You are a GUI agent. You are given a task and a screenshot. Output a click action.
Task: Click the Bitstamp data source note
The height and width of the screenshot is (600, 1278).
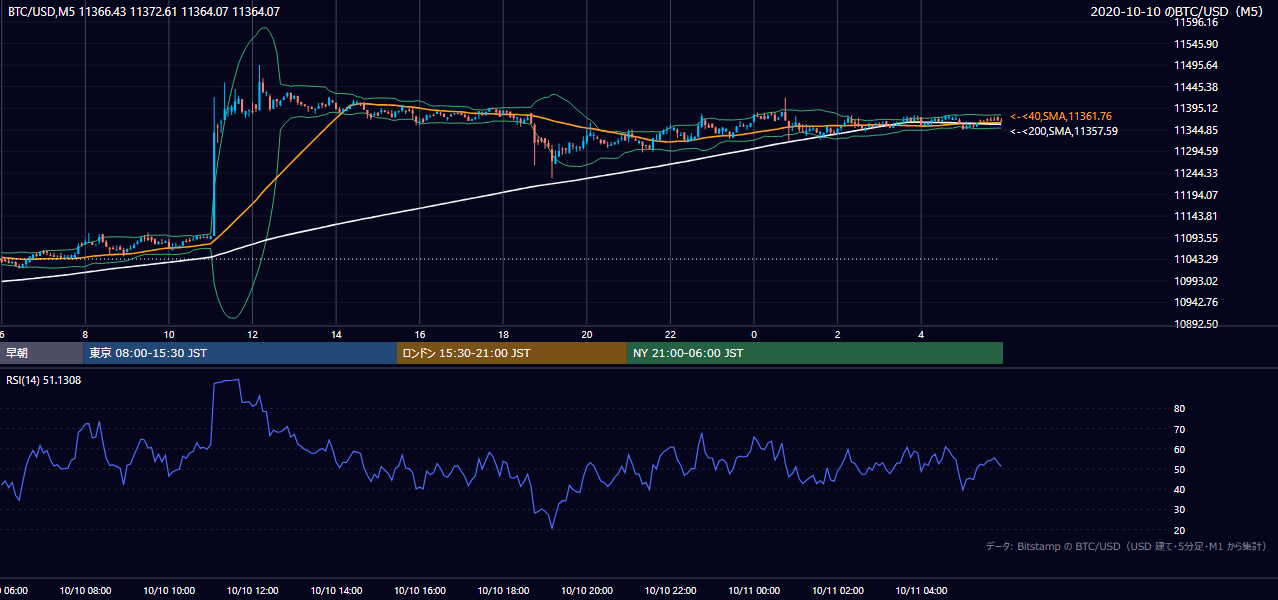1126,546
